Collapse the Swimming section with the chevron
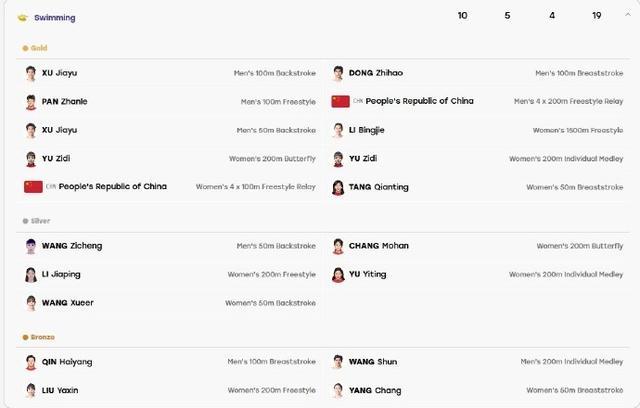The width and height of the screenshot is (640, 408). tap(628, 15)
